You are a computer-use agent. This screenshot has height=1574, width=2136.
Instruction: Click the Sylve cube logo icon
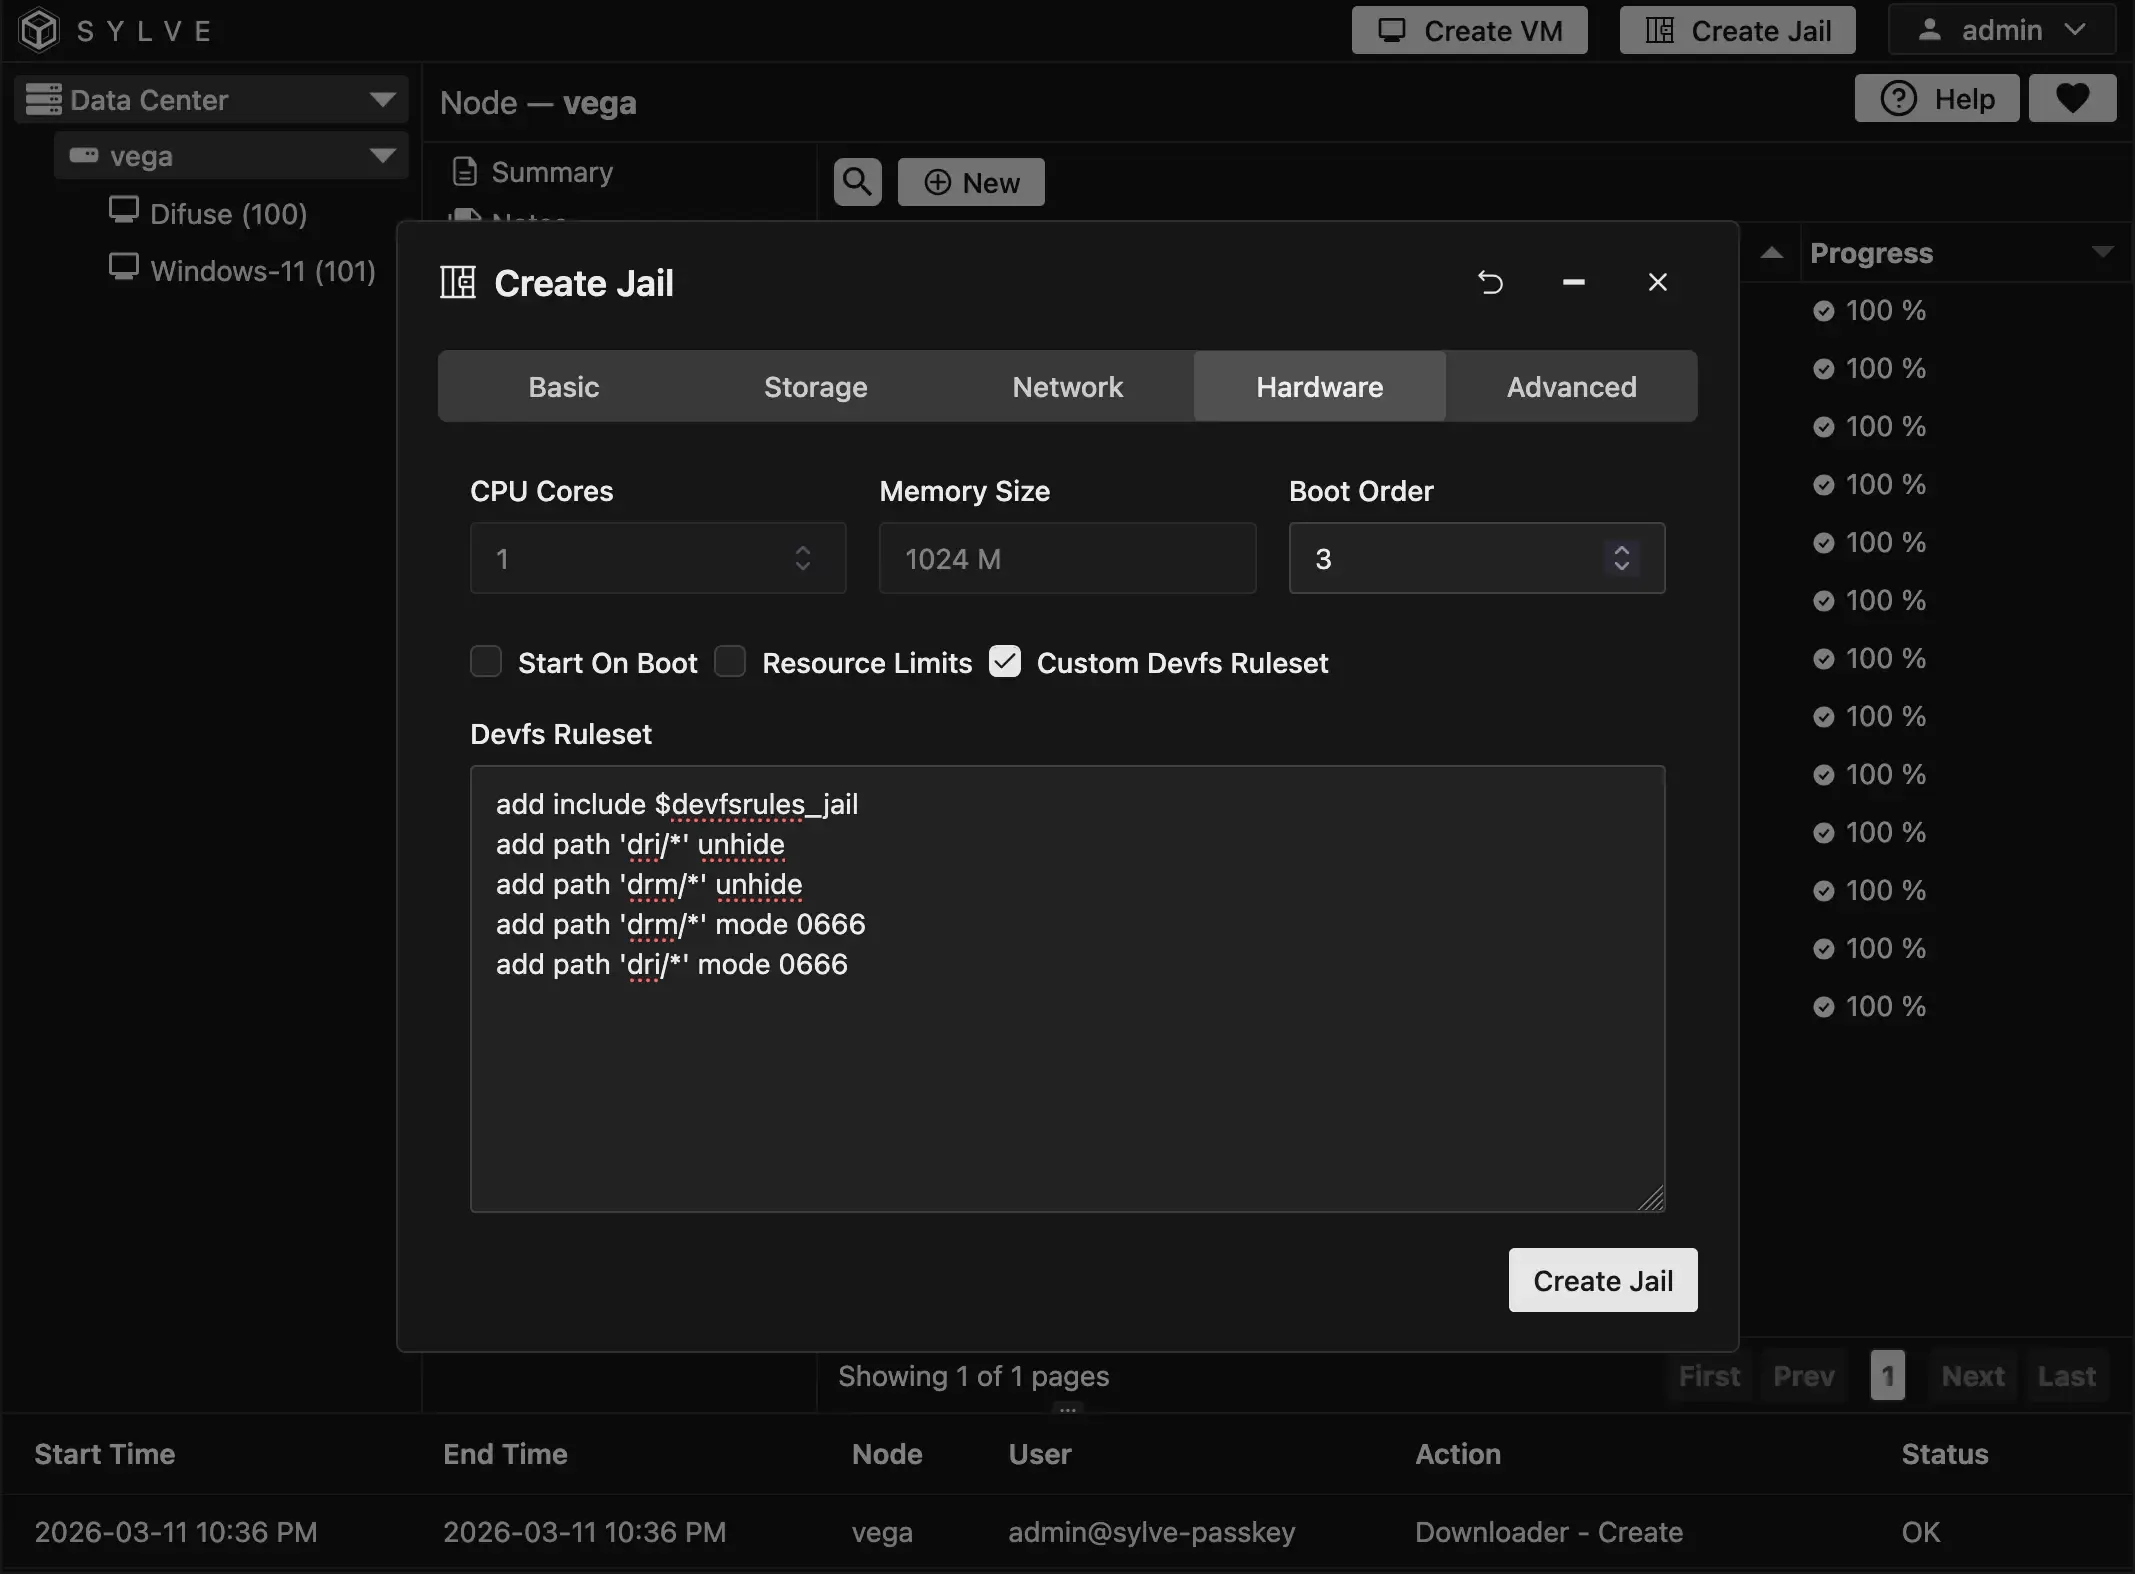(39, 30)
